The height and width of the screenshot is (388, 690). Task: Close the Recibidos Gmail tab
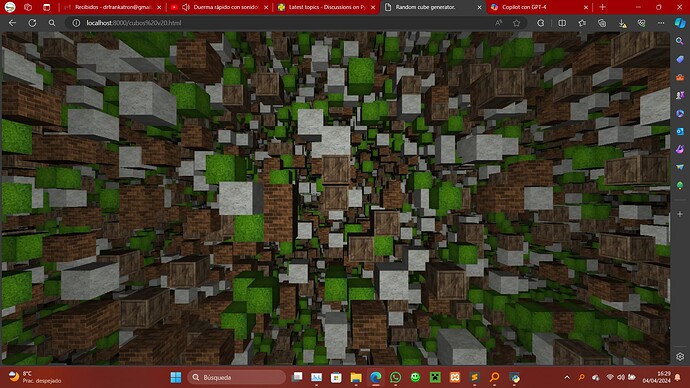pos(159,7)
